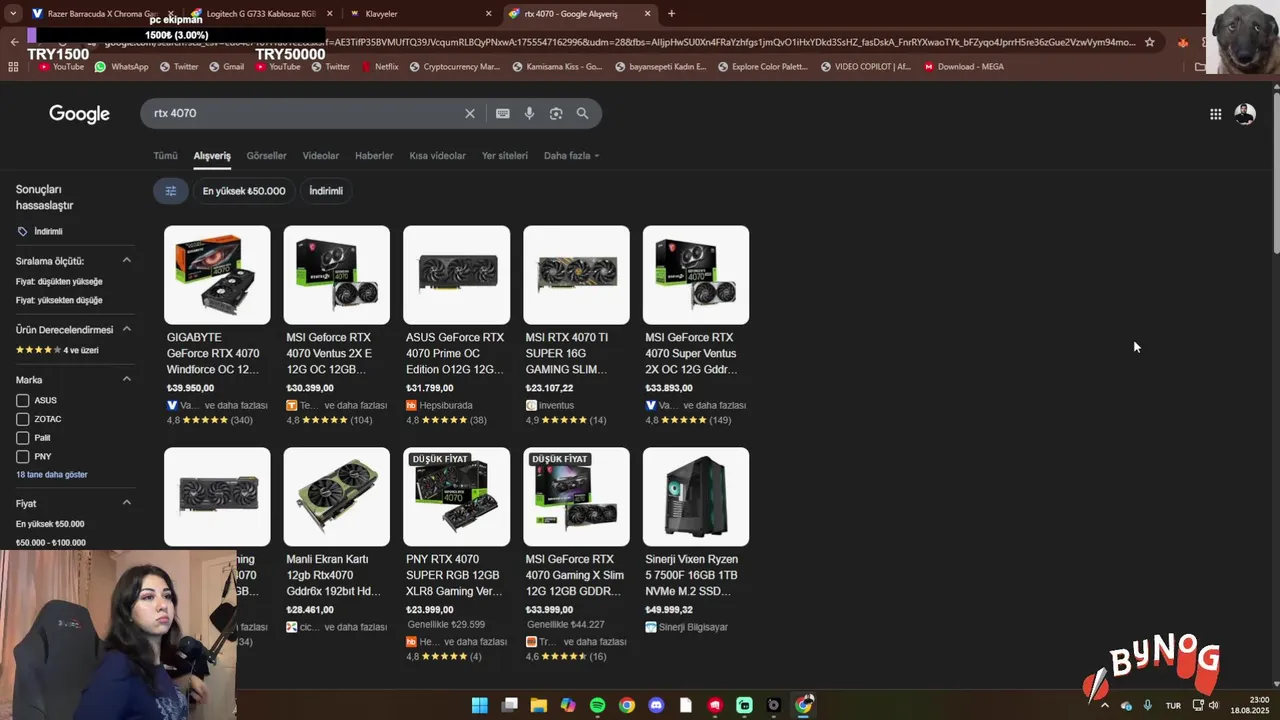
Task: Open the filter settings chip icon
Action: [x=170, y=191]
